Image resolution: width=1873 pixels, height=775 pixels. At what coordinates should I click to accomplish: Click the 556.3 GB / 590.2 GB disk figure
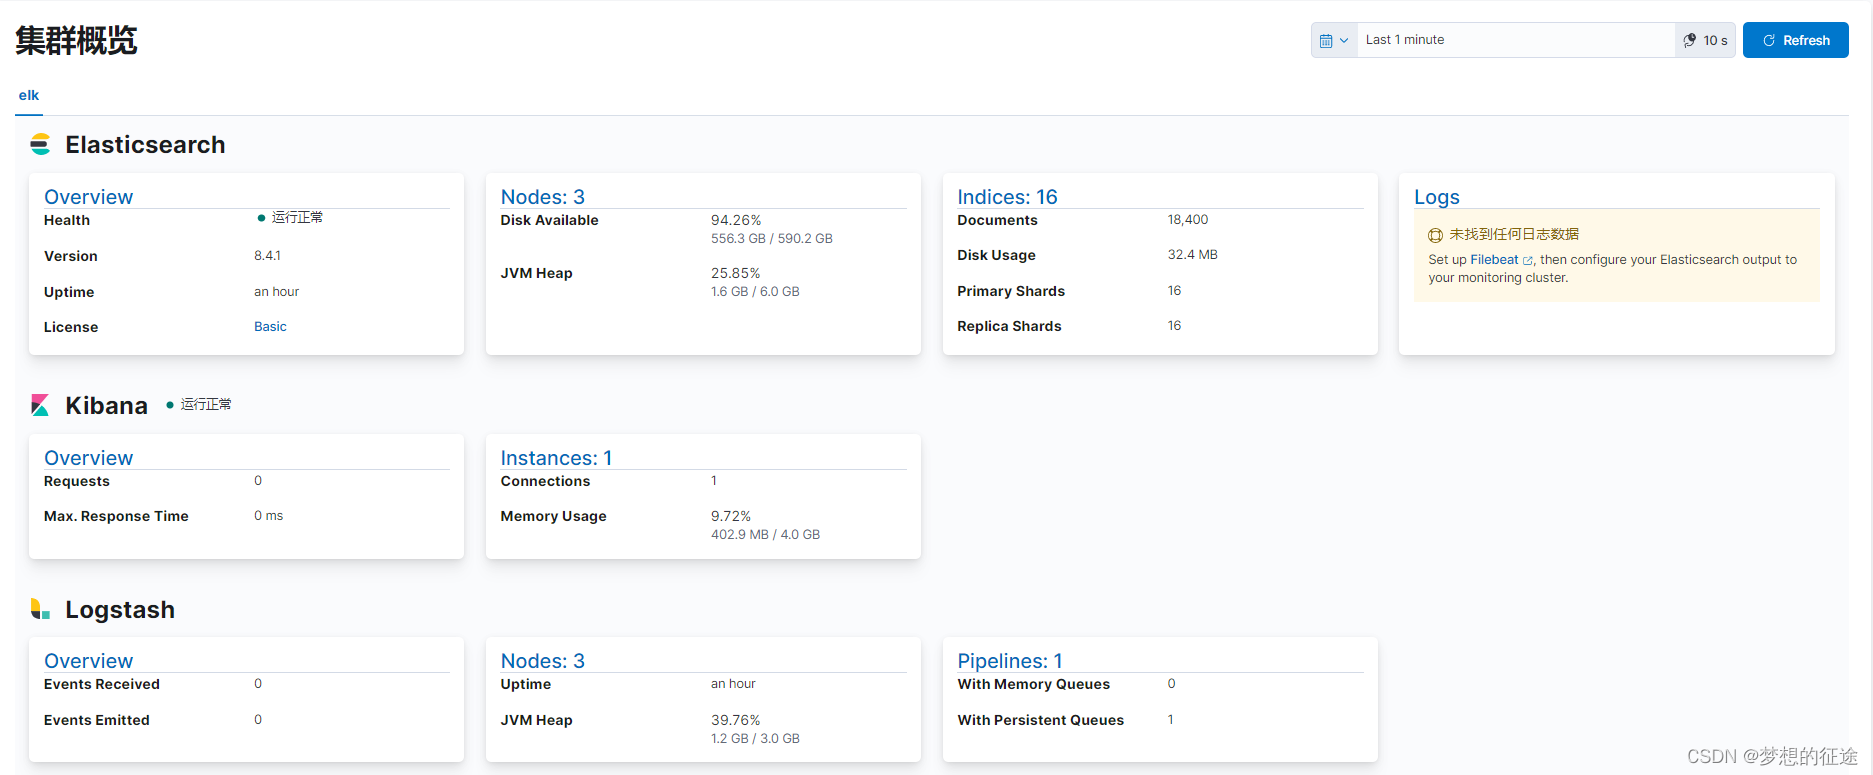(x=772, y=239)
